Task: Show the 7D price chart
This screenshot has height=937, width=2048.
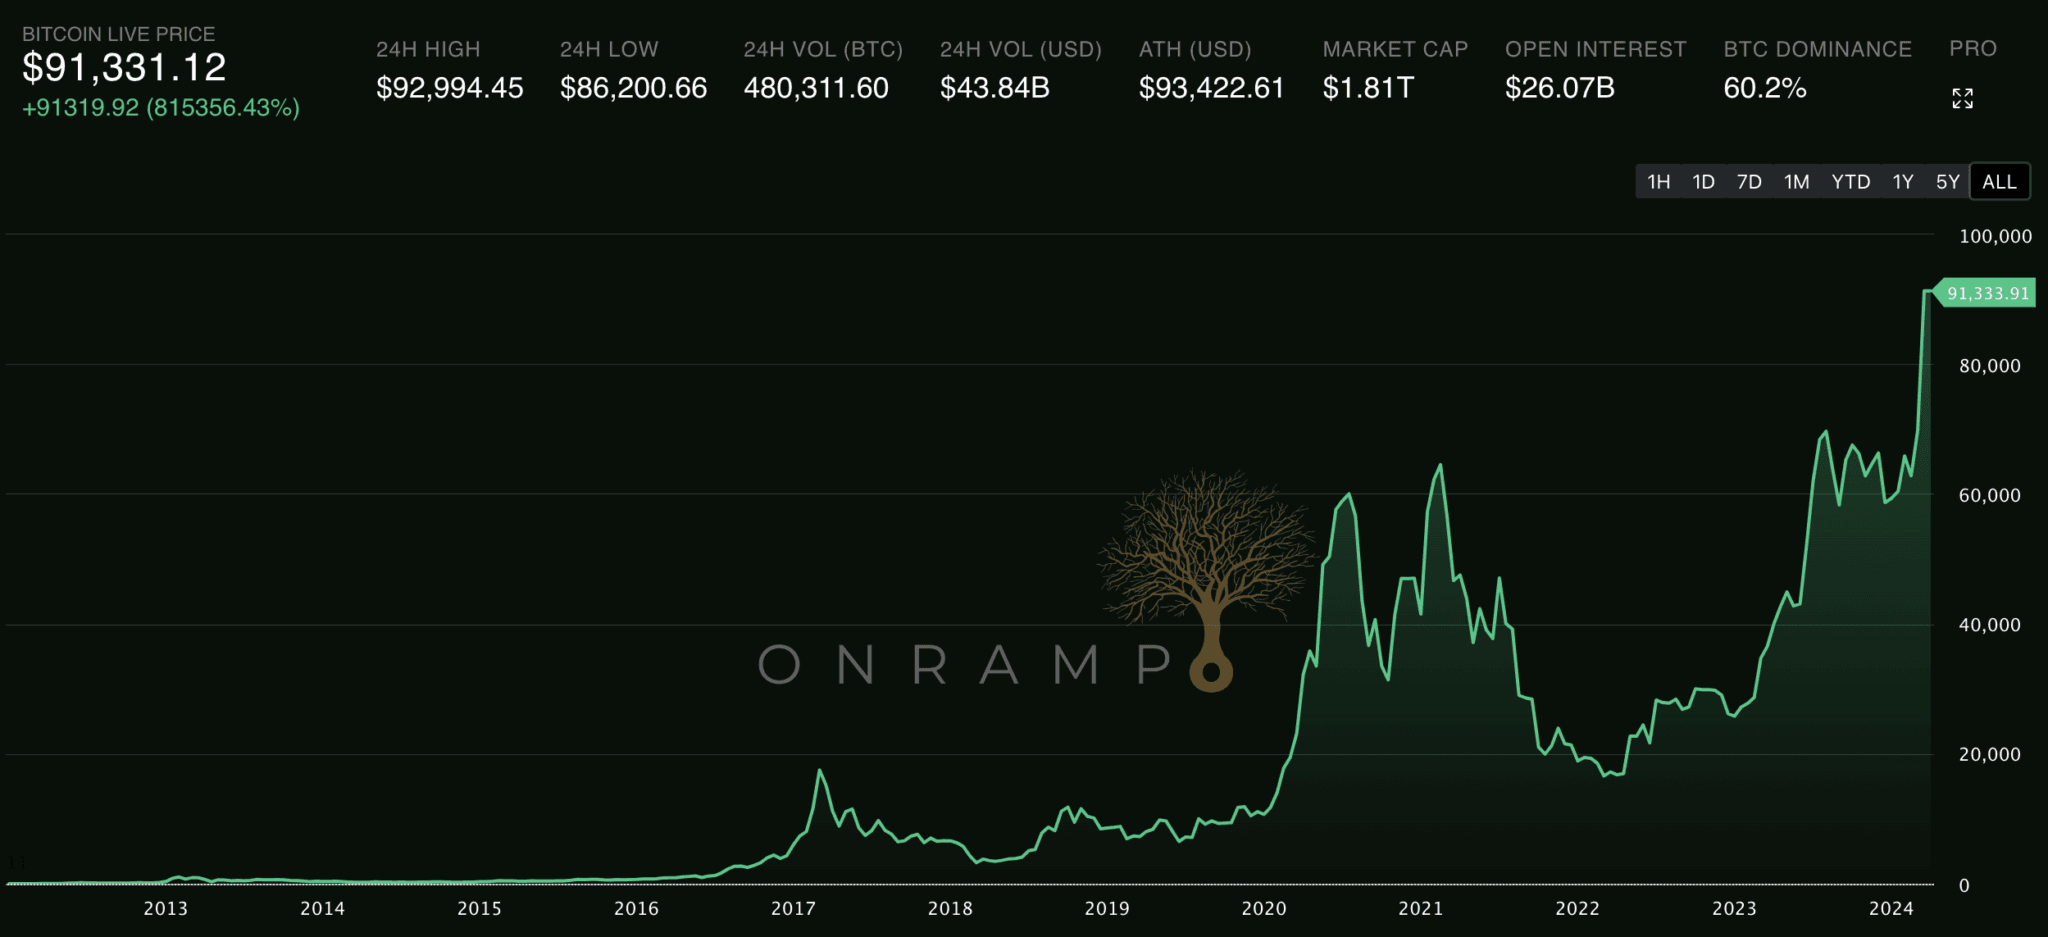Action: click(1749, 182)
